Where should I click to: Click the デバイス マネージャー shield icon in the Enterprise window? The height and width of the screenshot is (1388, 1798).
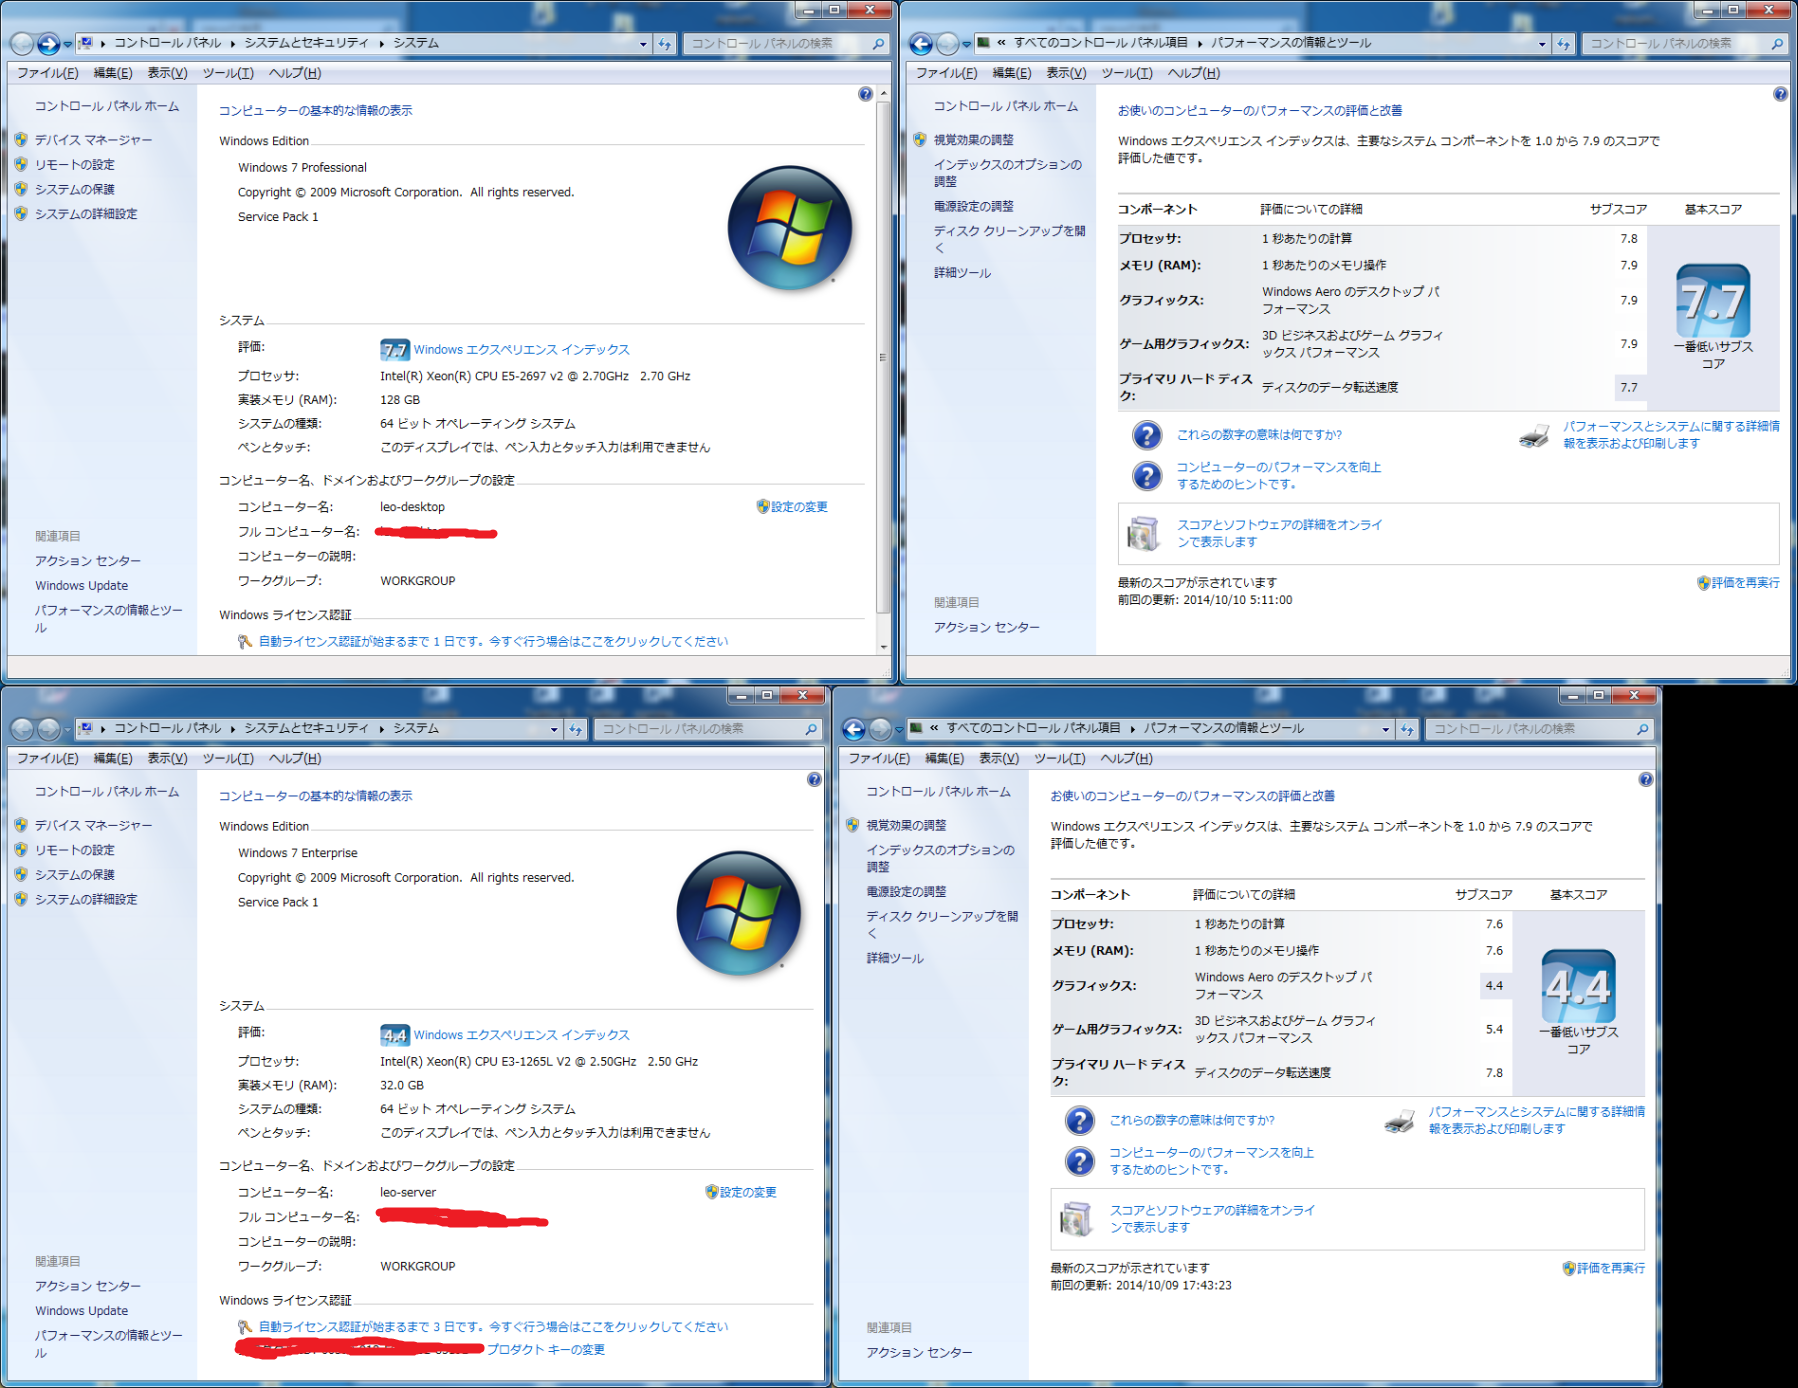[x=21, y=825]
